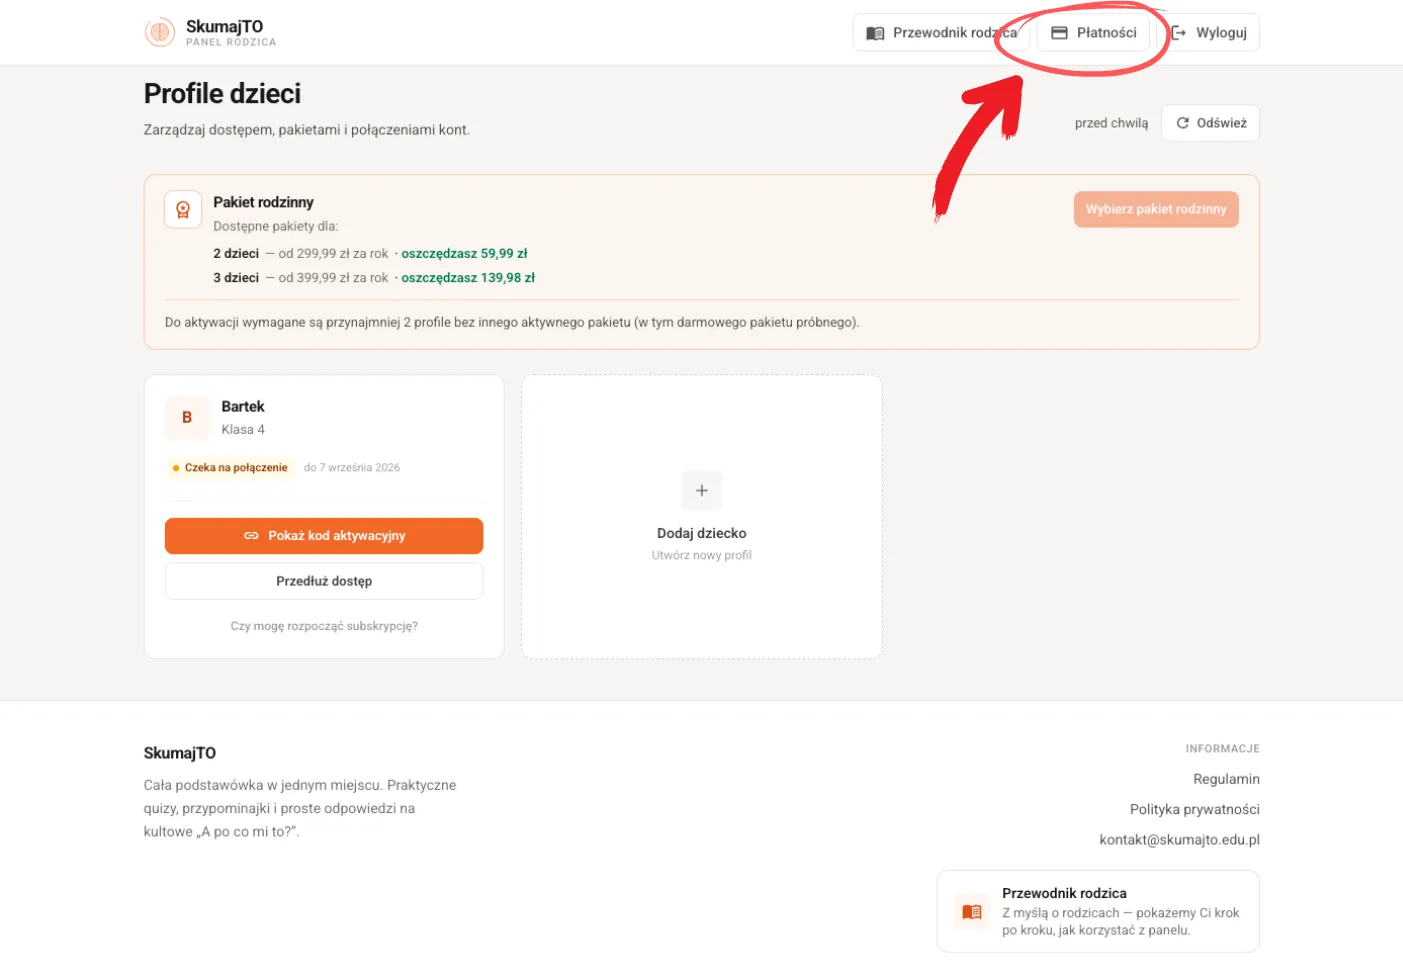Image resolution: width=1403 pixels, height=968 pixels.
Task: Log out using the Wyloguj button
Action: pos(1208,33)
